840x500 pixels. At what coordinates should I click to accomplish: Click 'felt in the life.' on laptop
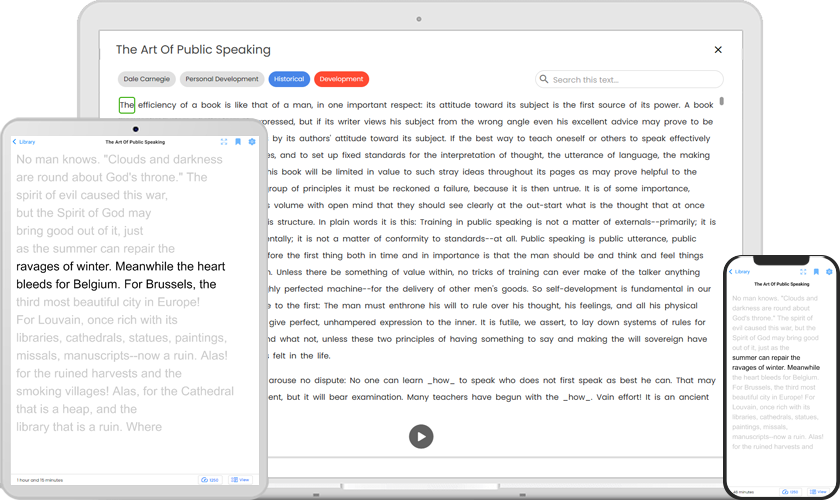pyautogui.click(x=300, y=356)
